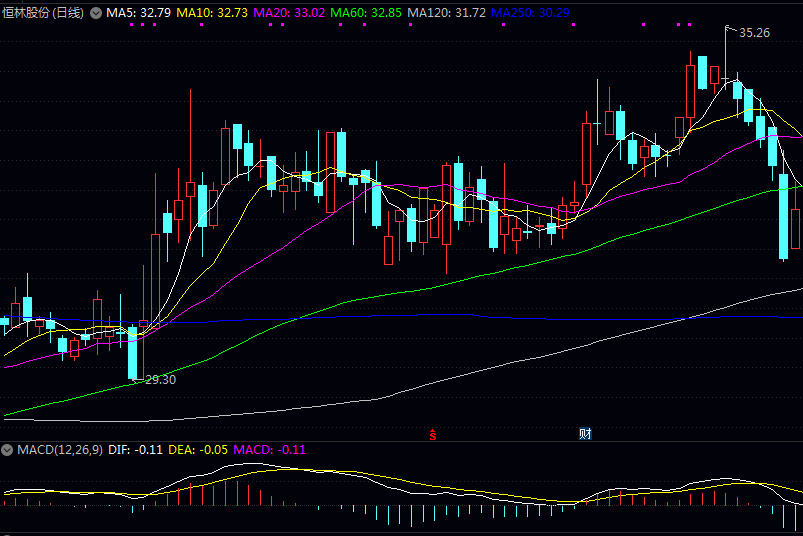
Task: Click the 恒林股份 (日线) chart title
Action: (x=43, y=13)
